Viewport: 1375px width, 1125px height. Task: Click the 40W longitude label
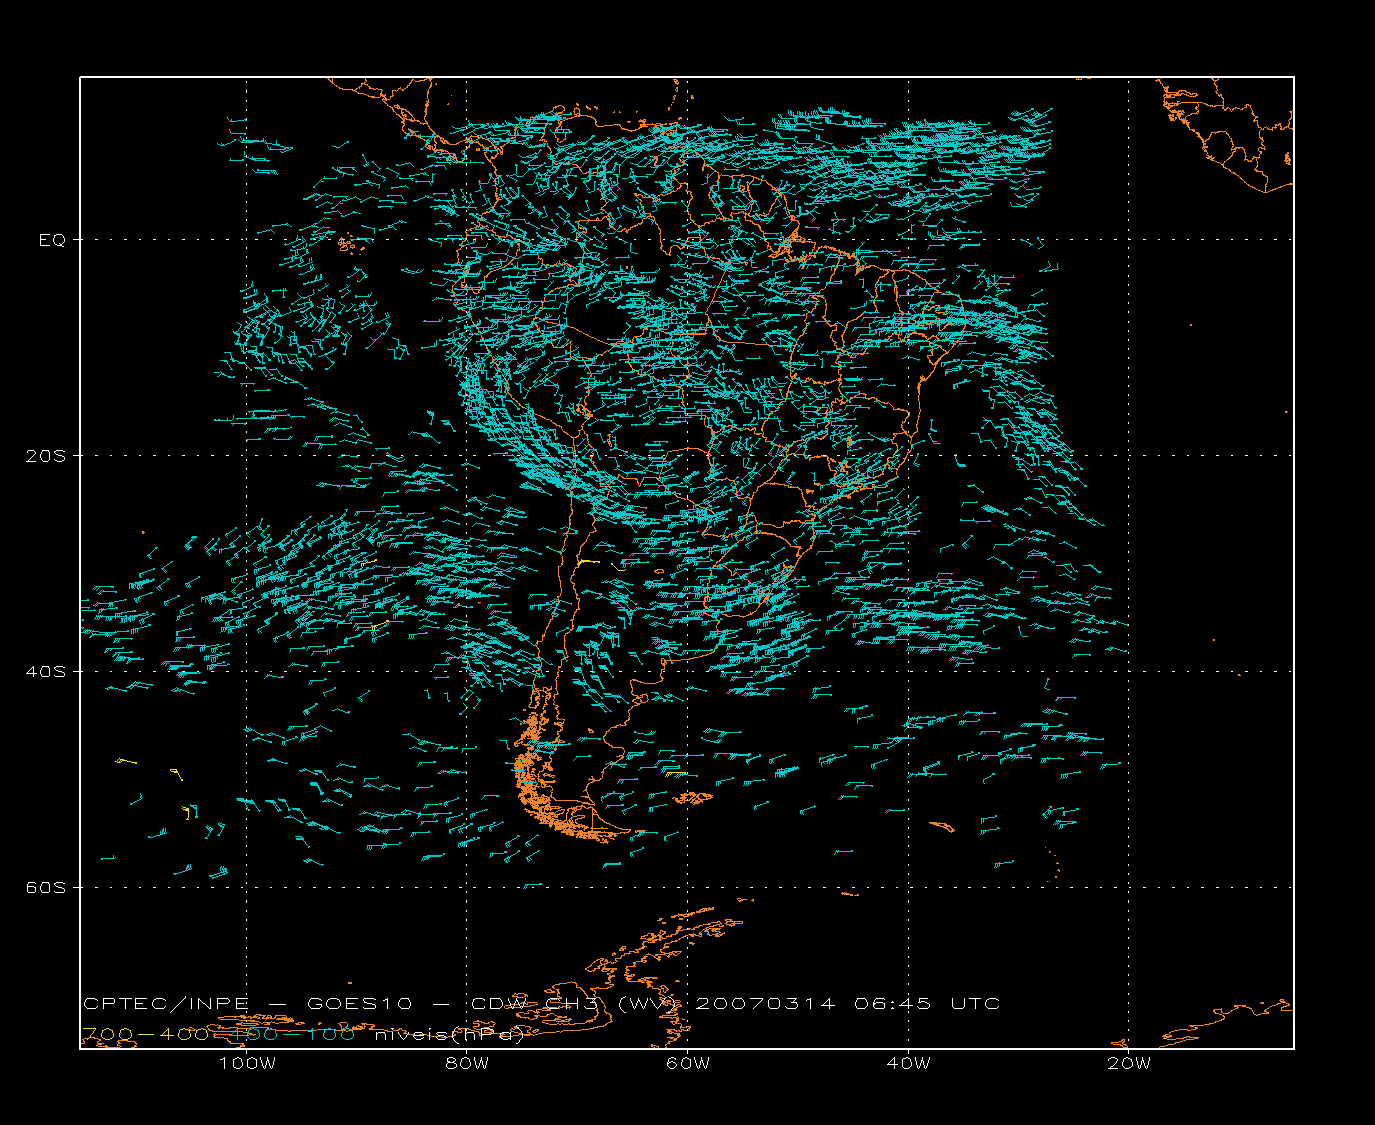point(908,1063)
